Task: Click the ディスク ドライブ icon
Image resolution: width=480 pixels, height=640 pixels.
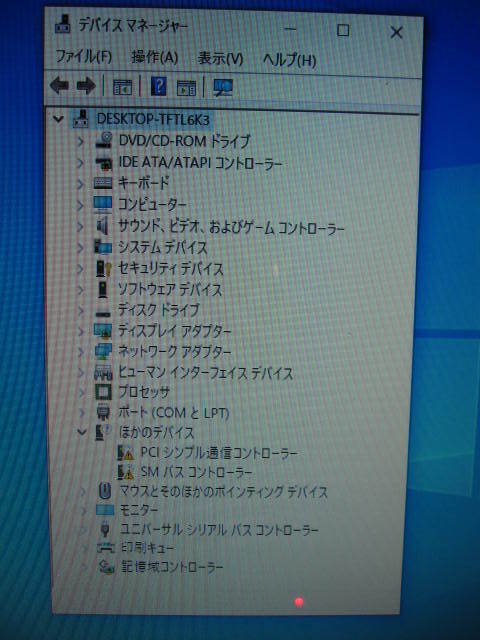Action: click(x=103, y=313)
